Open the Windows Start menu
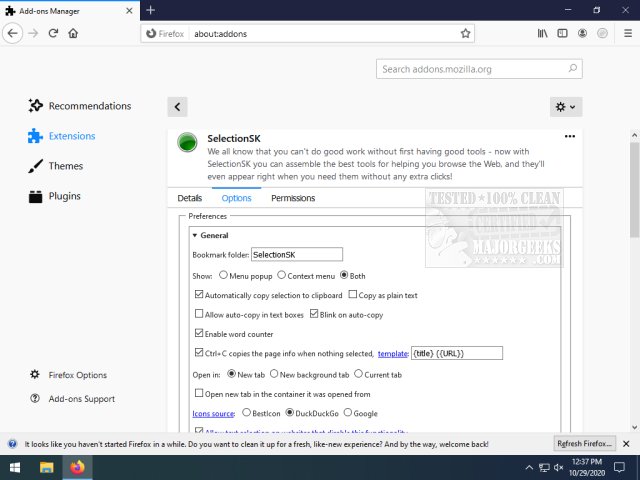640x480 pixels. point(15,467)
